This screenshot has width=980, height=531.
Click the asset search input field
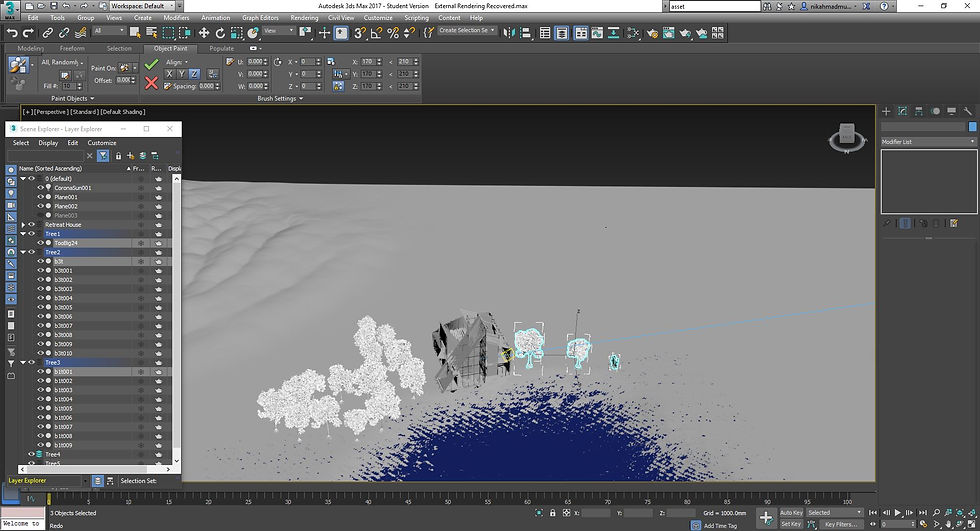tap(714, 6)
